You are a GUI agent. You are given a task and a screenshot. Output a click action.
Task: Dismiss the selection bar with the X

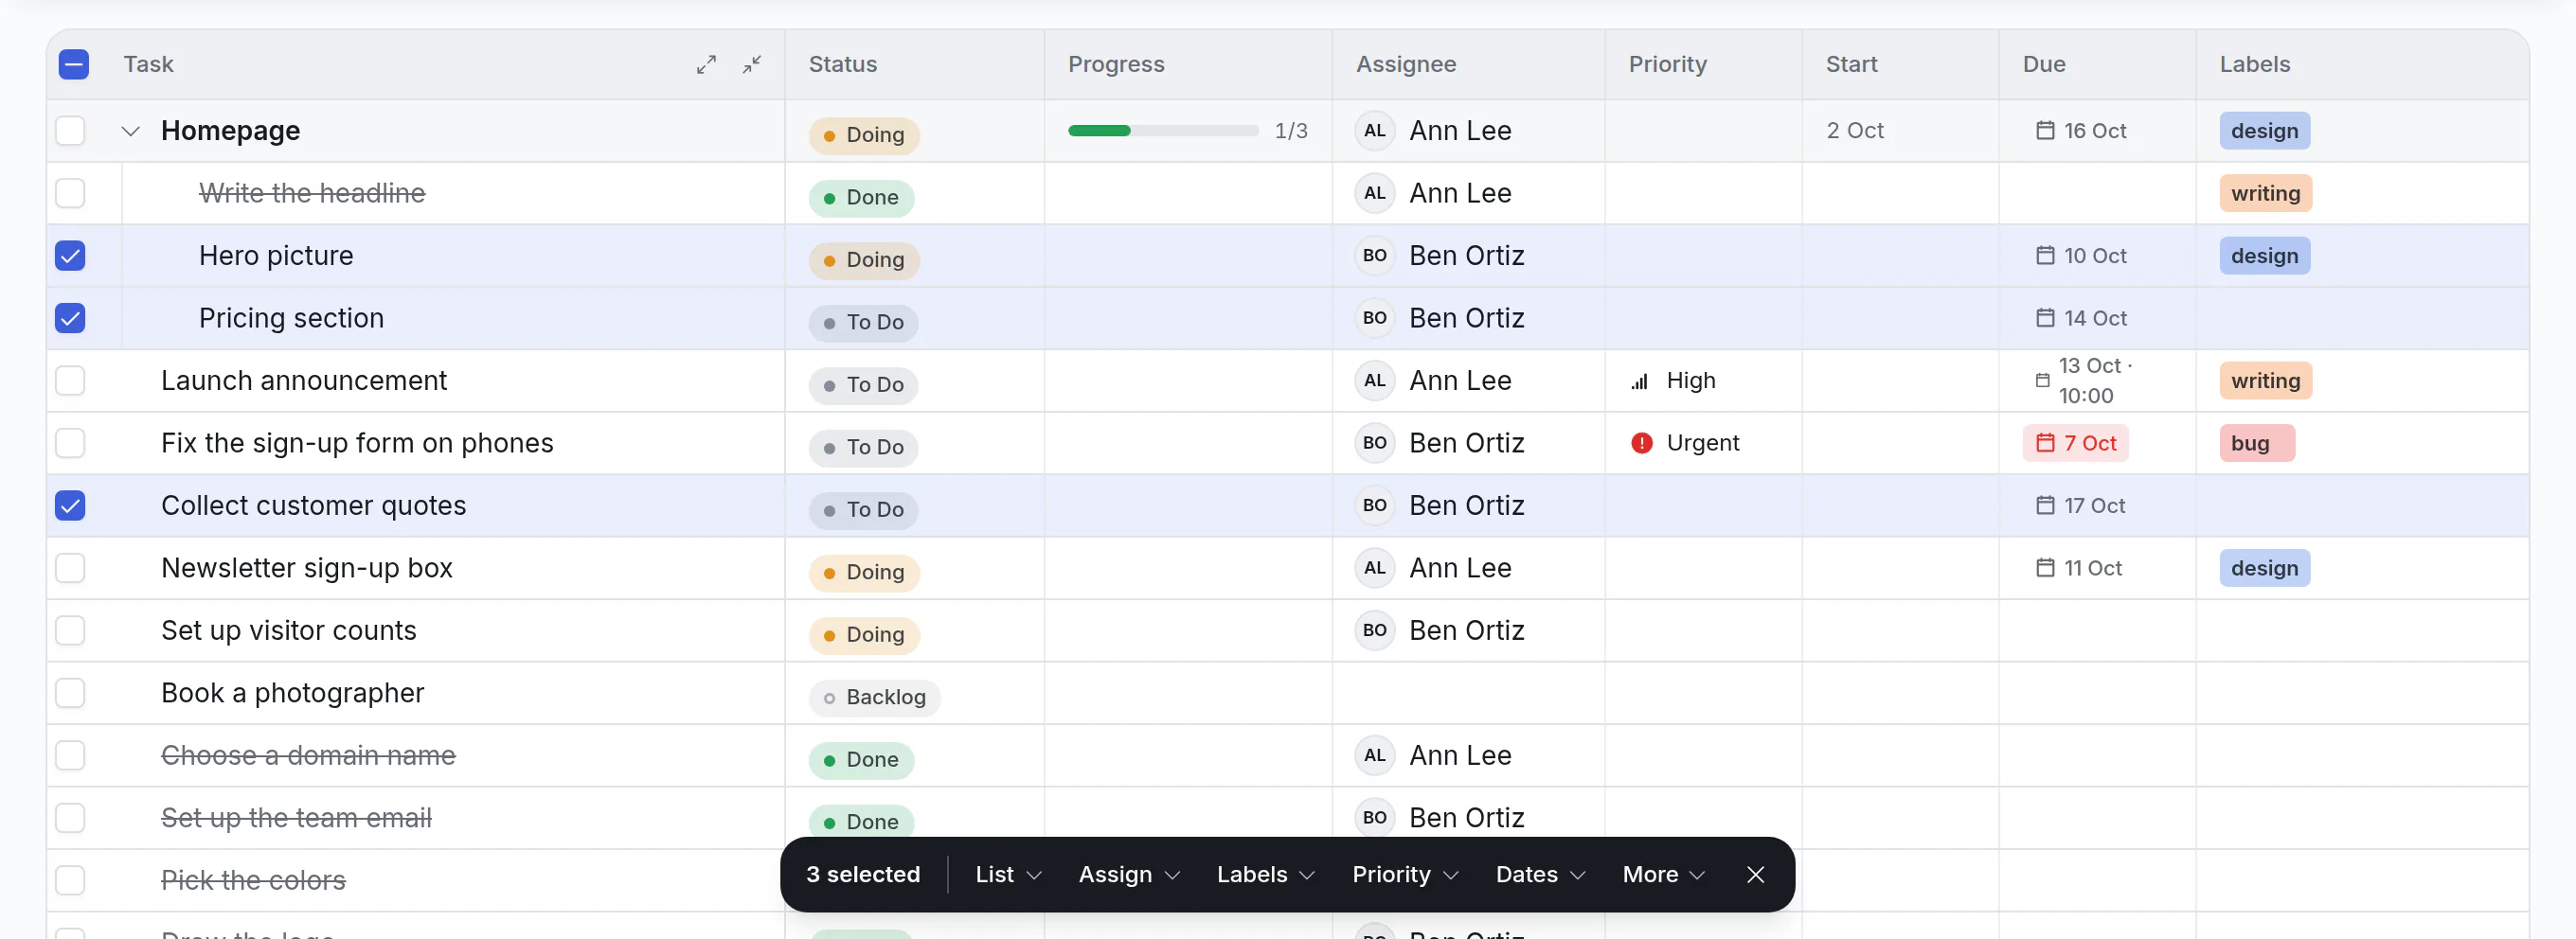point(1755,875)
